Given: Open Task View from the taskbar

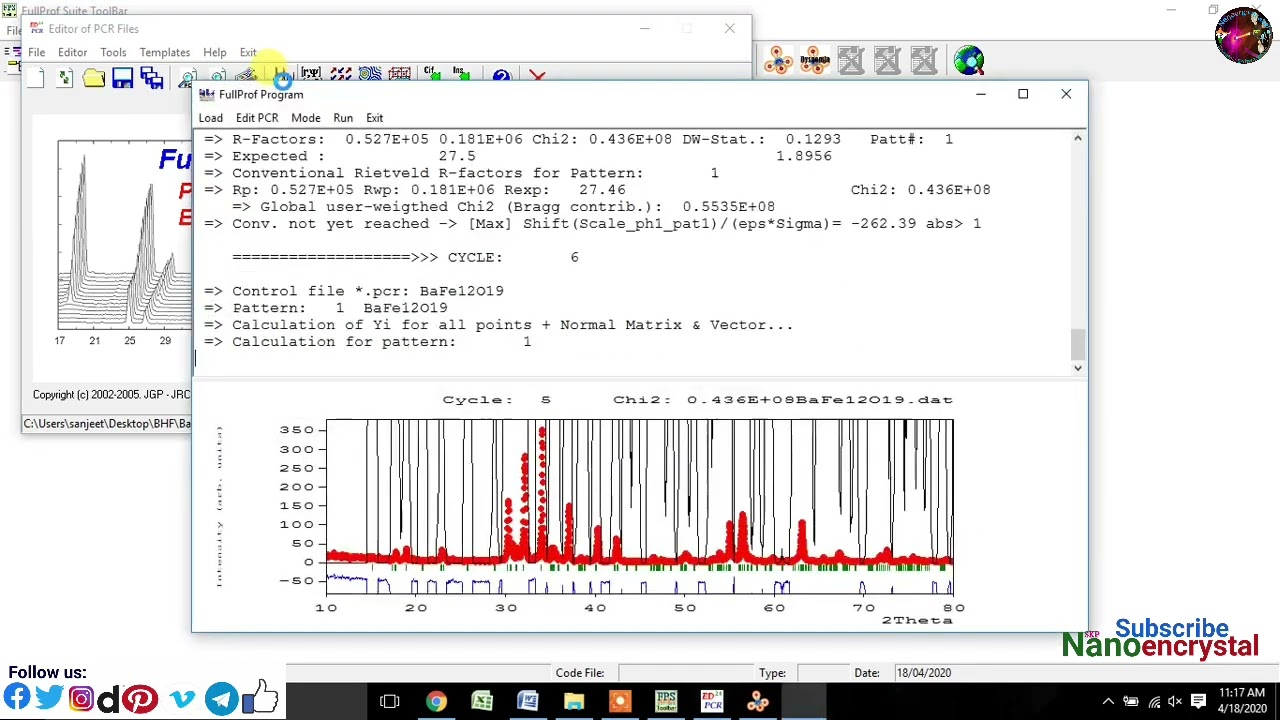Looking at the screenshot, I should pos(390,701).
